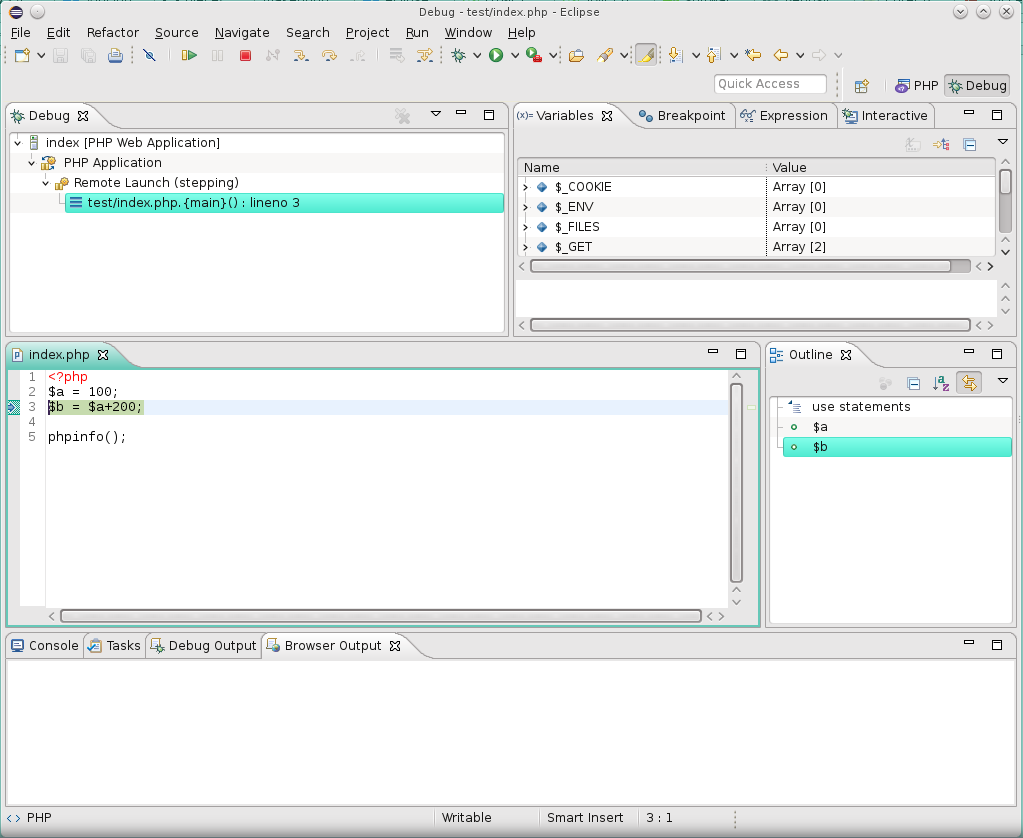Image resolution: width=1023 pixels, height=838 pixels.
Task: Collapse all in the Outline panel
Action: tap(913, 383)
